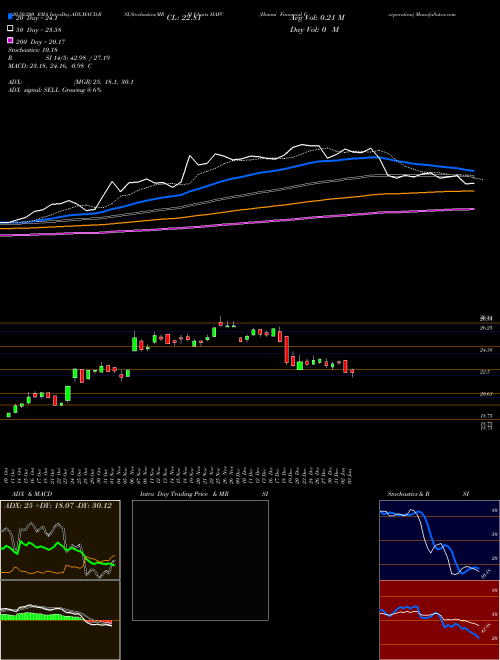Image resolution: width=500 pixels, height=660 pixels.
Task: Click the 'Intra Day Trading Price & MR' title
Action: coord(184,494)
